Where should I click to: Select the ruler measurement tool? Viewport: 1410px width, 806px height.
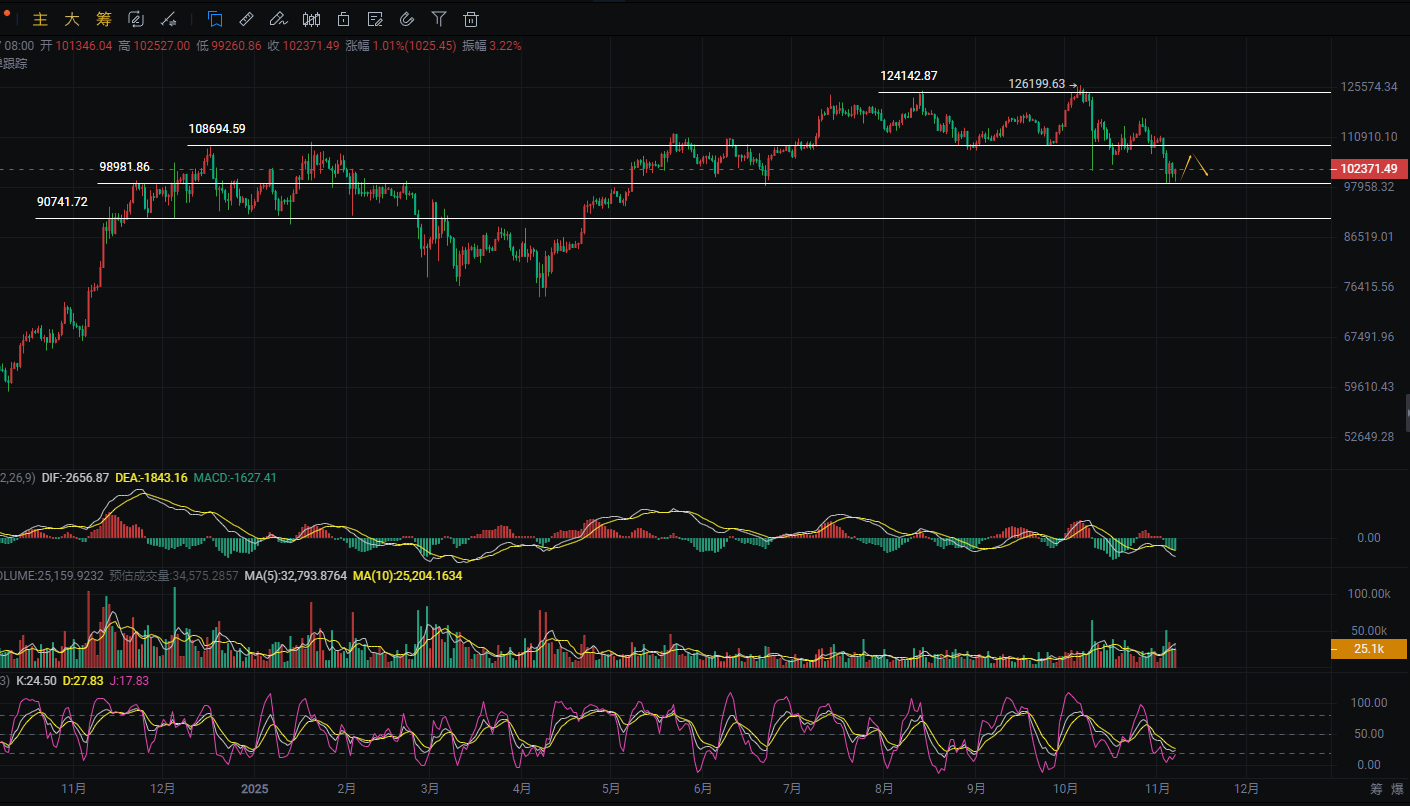pyautogui.click(x=247, y=19)
